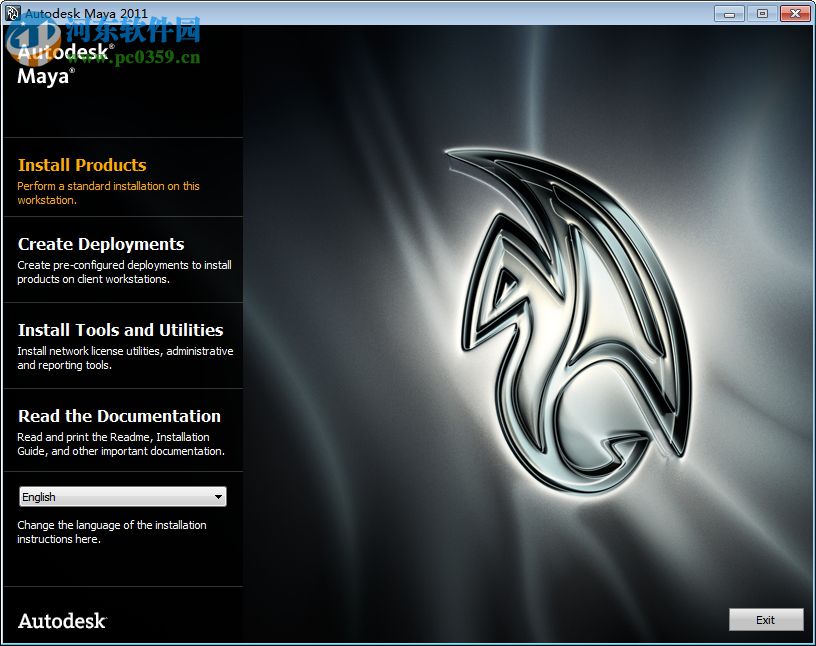Minimize the installer window
The image size is (816, 646).
tap(730, 14)
